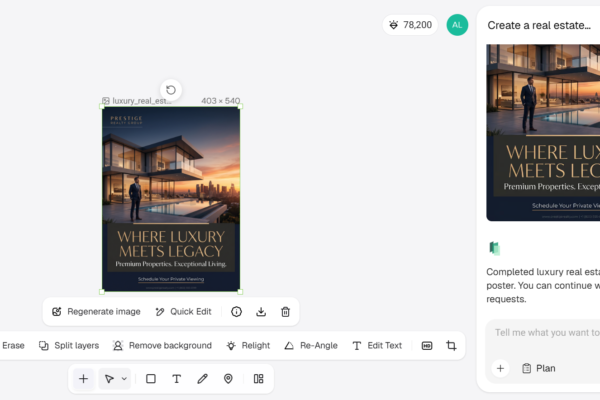The width and height of the screenshot is (600, 400).
Task: Click the message input 'Tell me what you want to'
Action: (x=547, y=332)
